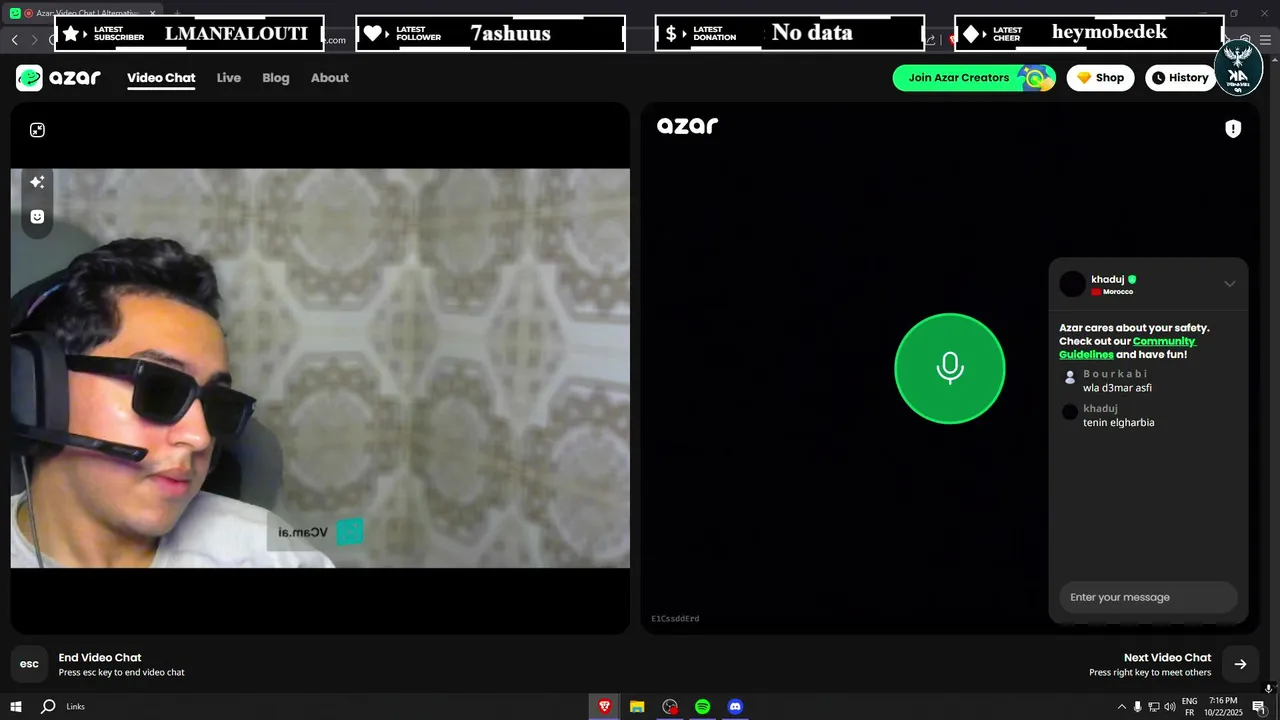Click the local webcam video preview
1280x720 pixels.
point(320,368)
